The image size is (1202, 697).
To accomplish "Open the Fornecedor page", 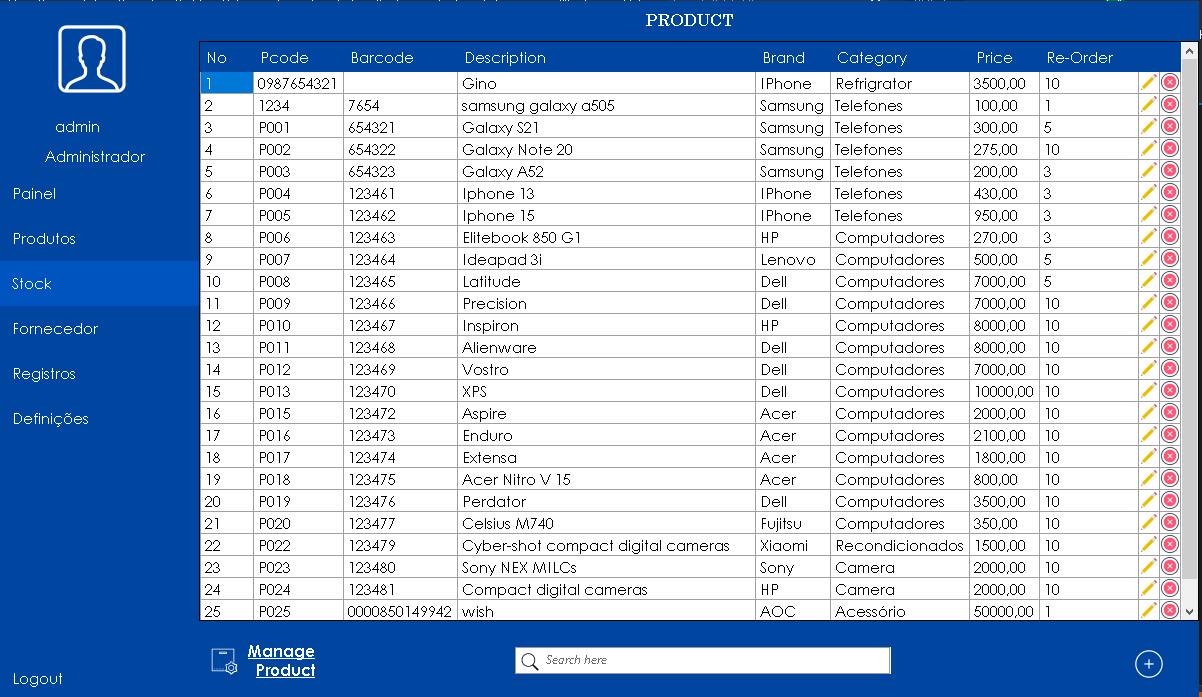I will (x=55, y=329).
